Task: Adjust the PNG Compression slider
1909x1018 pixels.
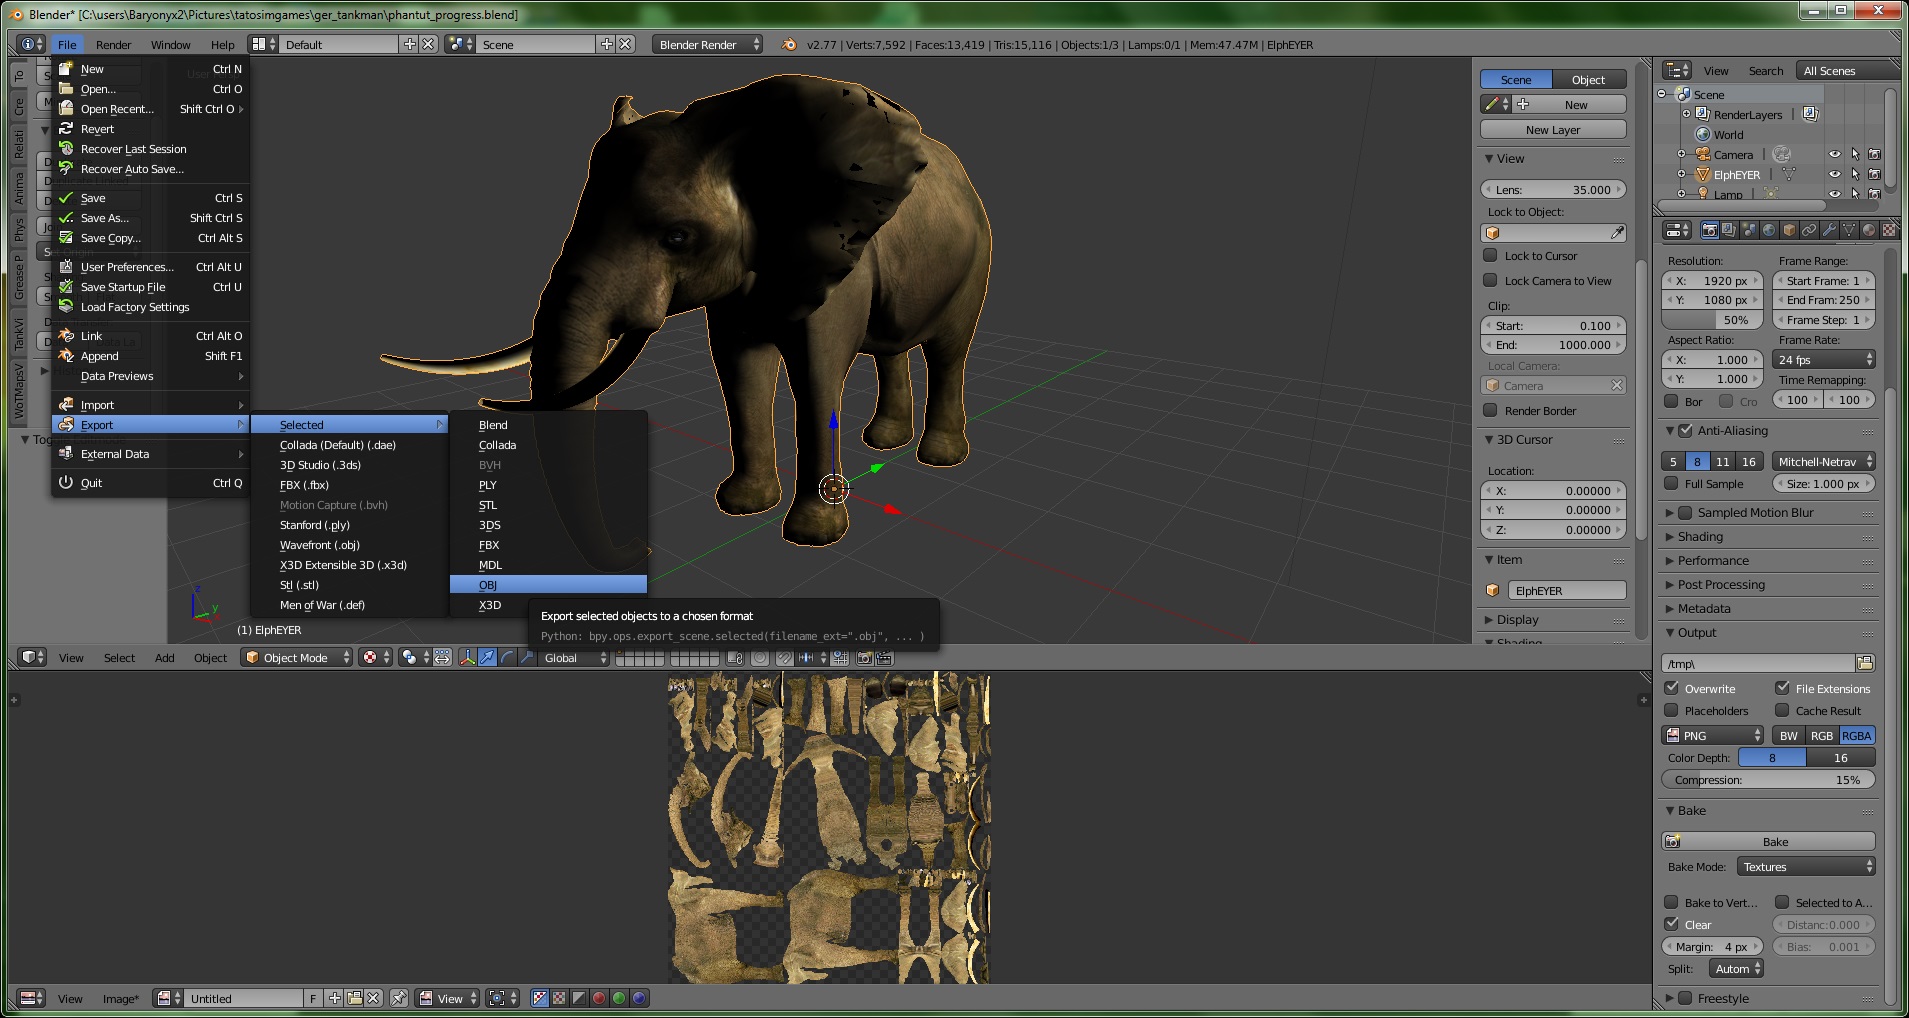Action: click(x=1767, y=780)
